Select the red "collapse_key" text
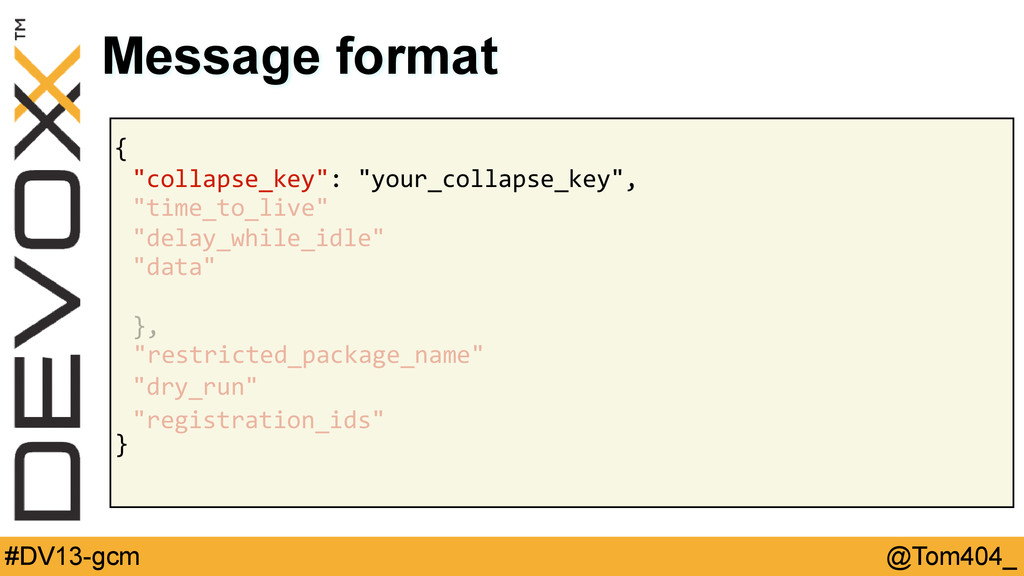Viewport: 1024px width, 576px height. [230, 179]
